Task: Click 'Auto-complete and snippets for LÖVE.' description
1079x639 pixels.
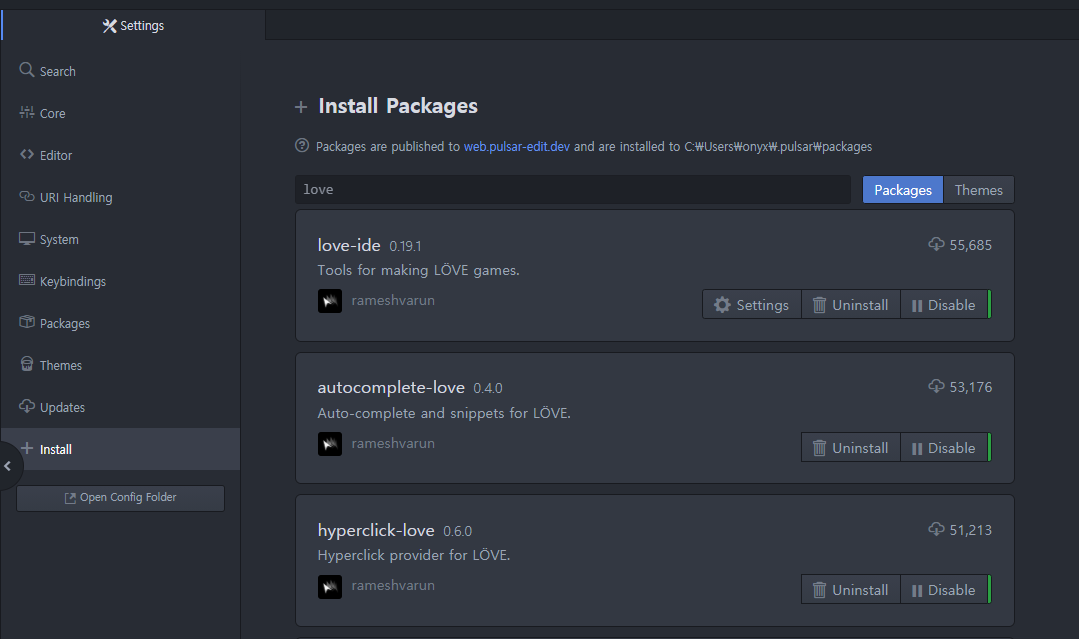Action: 444,413
